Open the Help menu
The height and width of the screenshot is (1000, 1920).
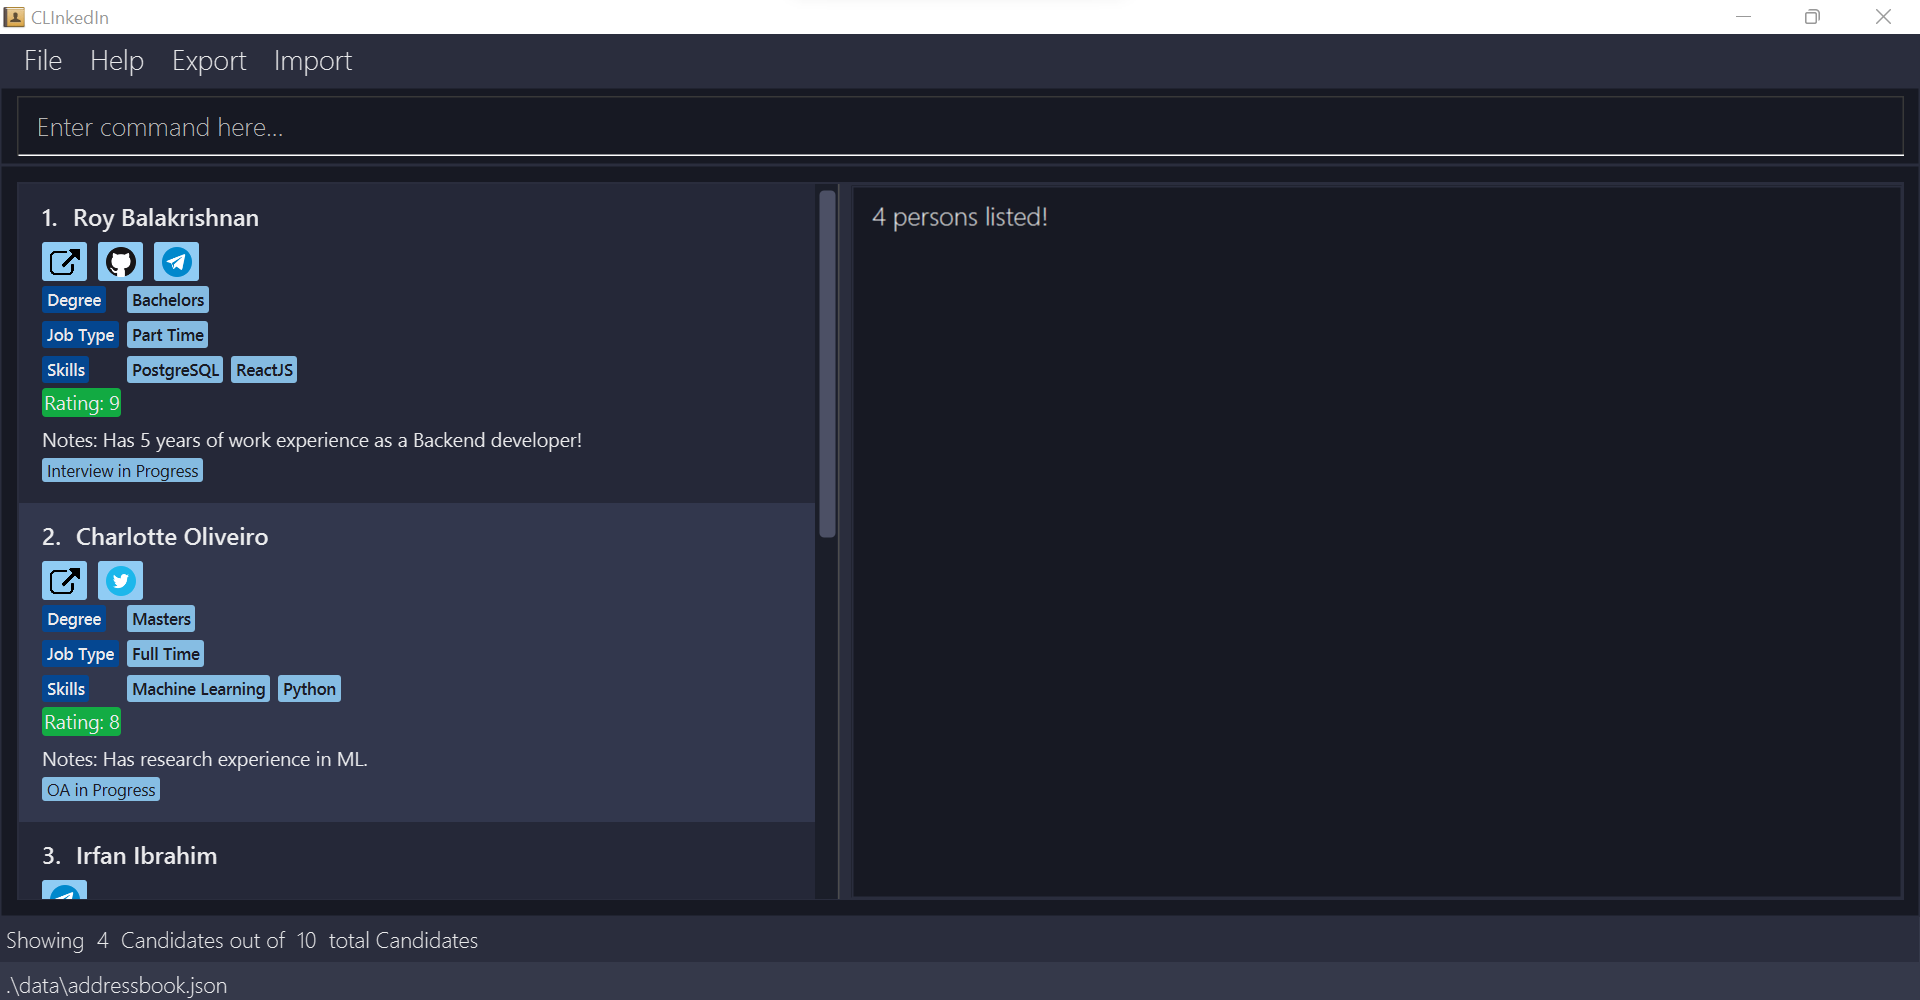pyautogui.click(x=117, y=61)
